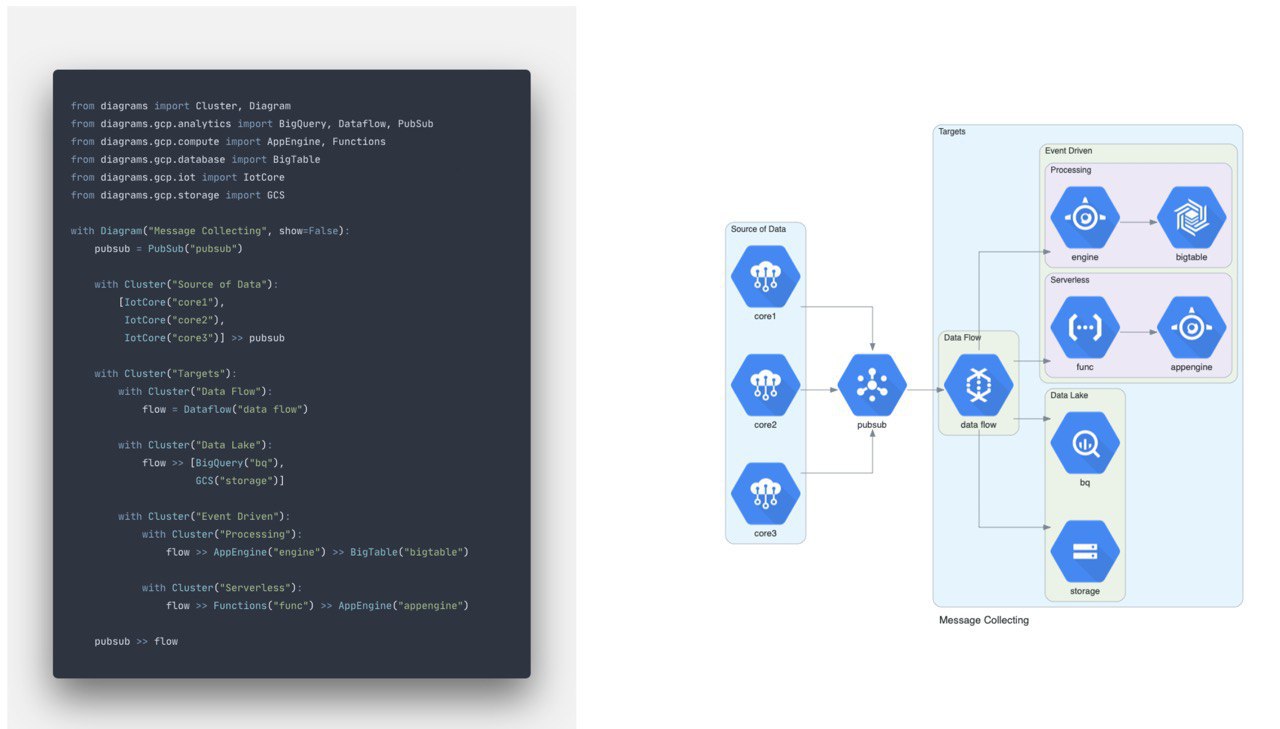Select the pubsub hexagon icon
The image size is (1280, 729).
[872, 385]
